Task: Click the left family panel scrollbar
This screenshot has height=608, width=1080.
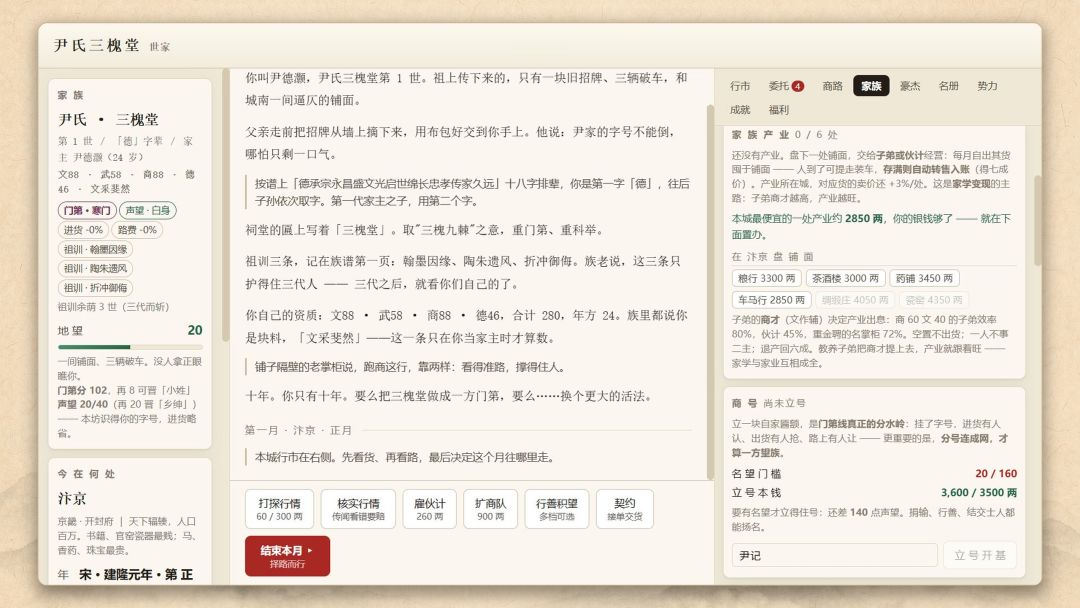Action: tap(225, 205)
